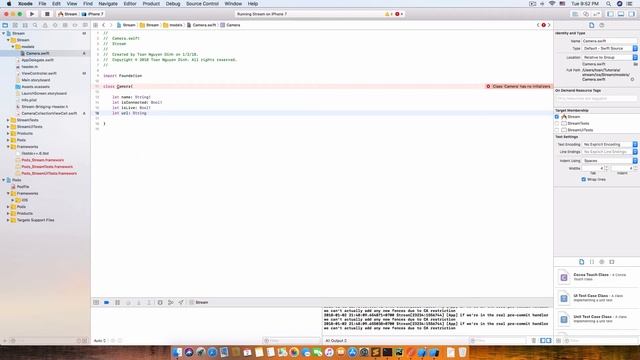Expand the StreamTests folder
The image size is (640, 360).
click(x=8, y=120)
